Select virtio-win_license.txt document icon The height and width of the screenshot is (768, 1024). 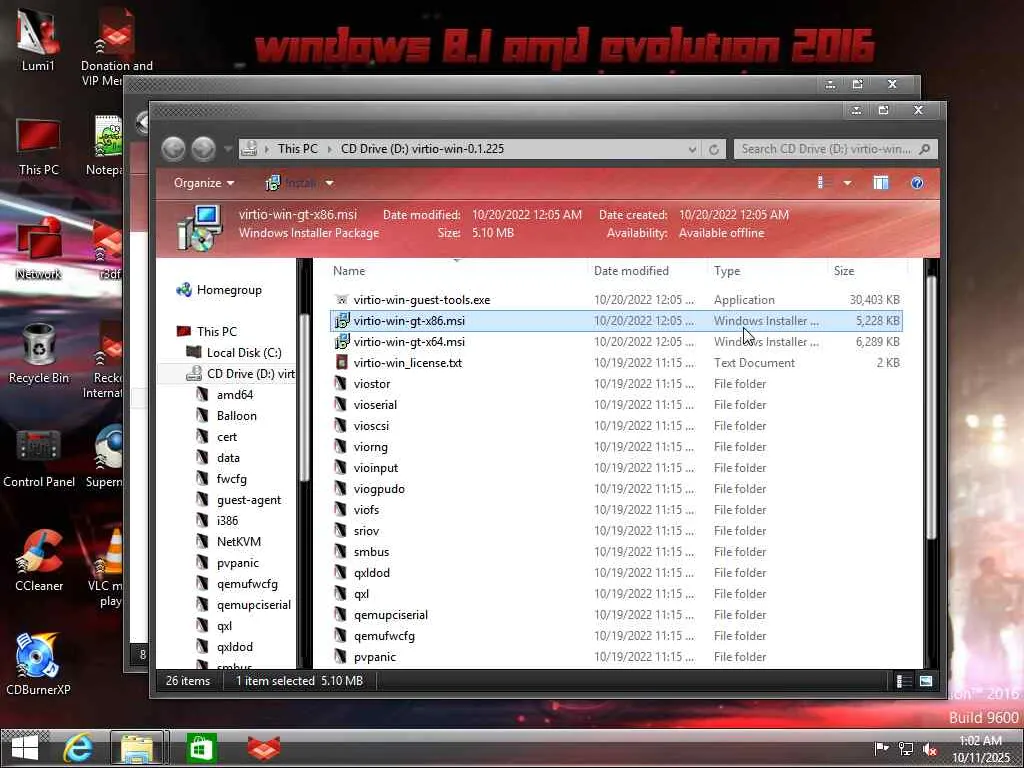[x=341, y=362]
